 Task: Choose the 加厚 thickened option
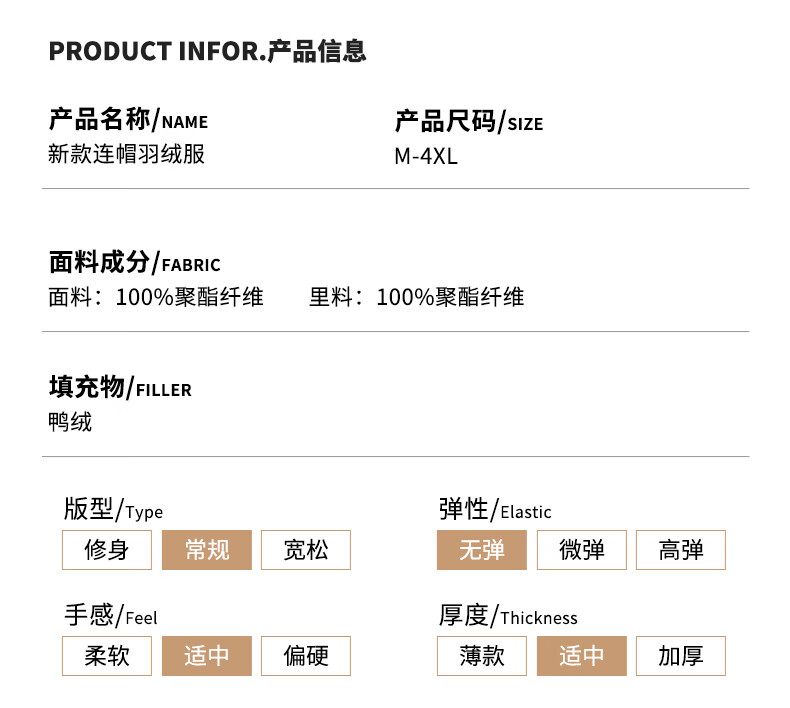(x=681, y=656)
